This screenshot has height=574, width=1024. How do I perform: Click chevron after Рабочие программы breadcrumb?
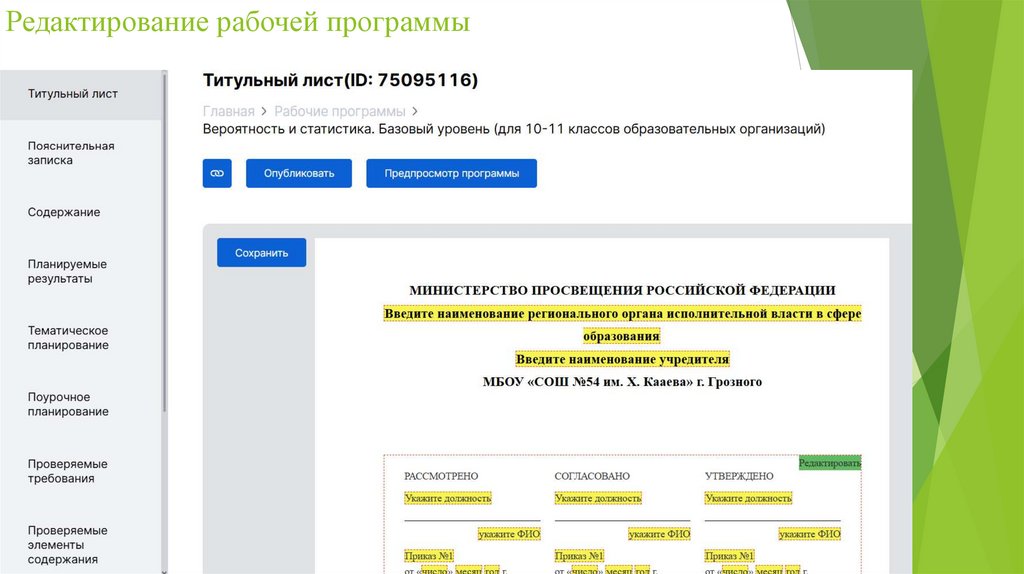pyautogui.click(x=415, y=112)
